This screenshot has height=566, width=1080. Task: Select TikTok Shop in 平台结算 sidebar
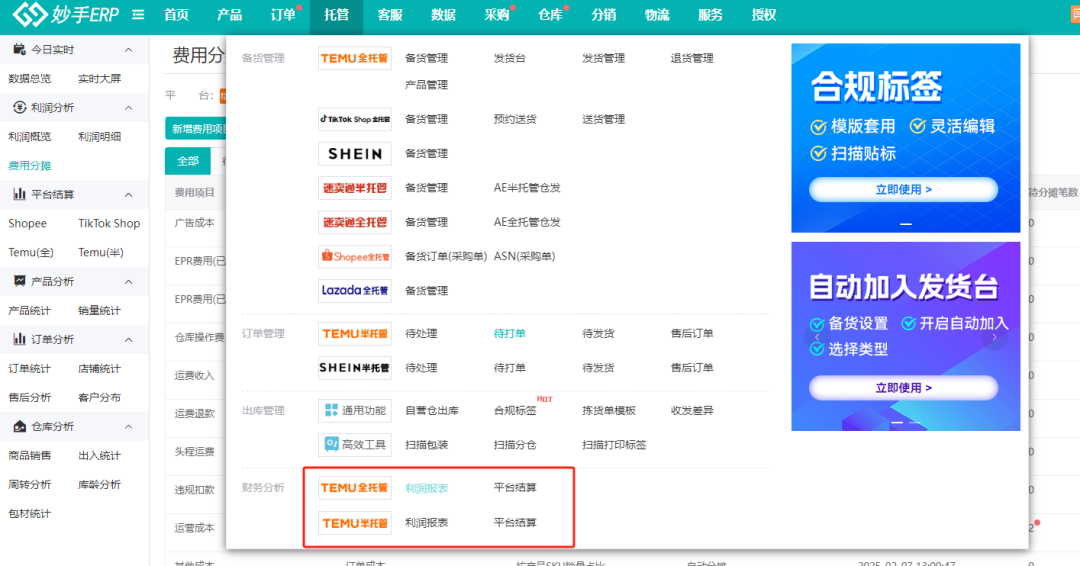click(109, 223)
